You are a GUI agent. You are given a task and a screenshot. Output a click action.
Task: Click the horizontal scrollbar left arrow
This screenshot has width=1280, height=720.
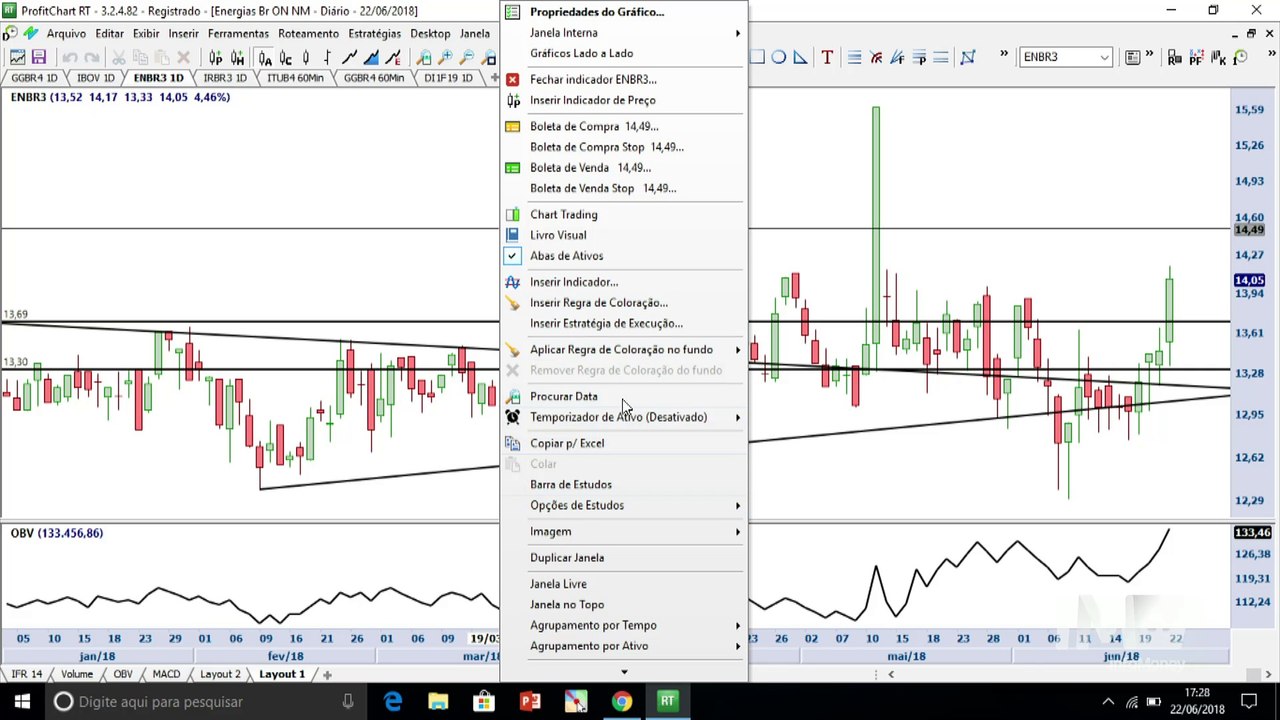click(x=891, y=675)
